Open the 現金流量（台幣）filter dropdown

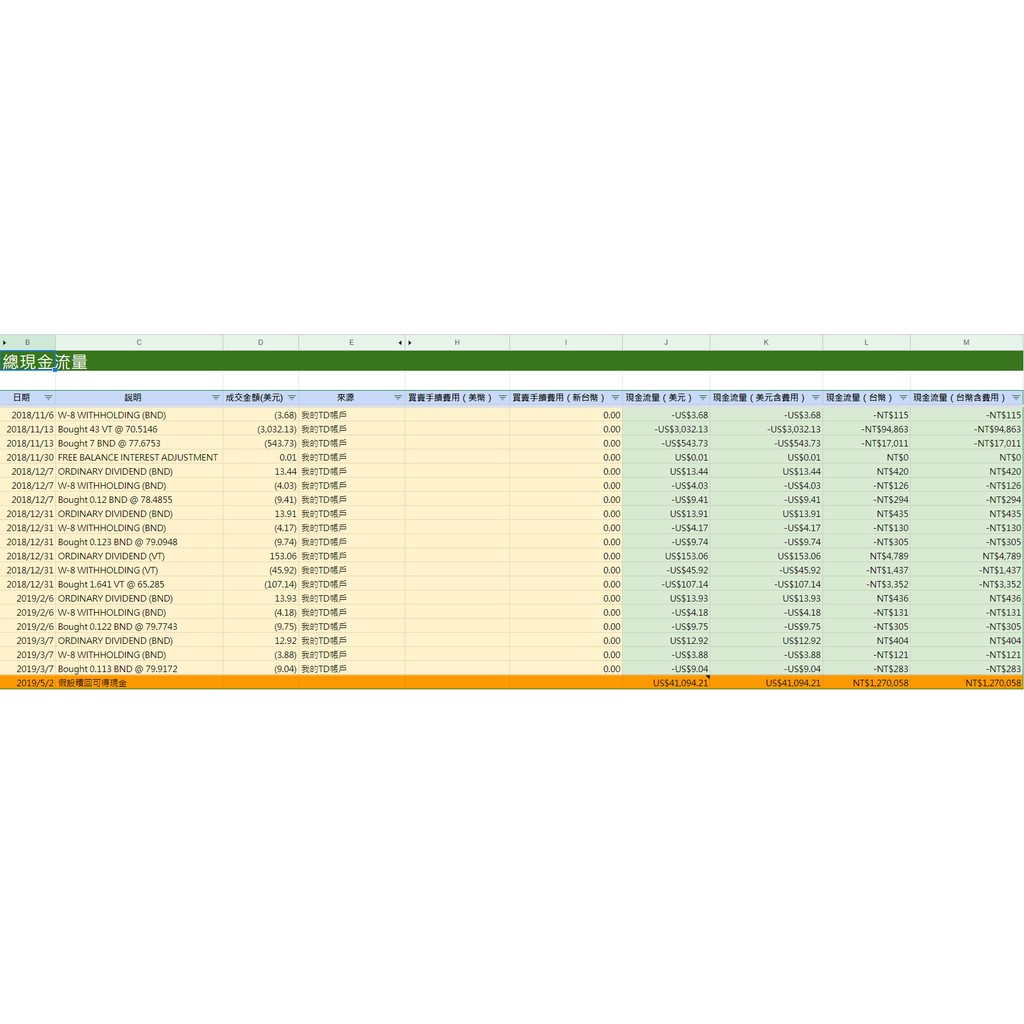902,398
